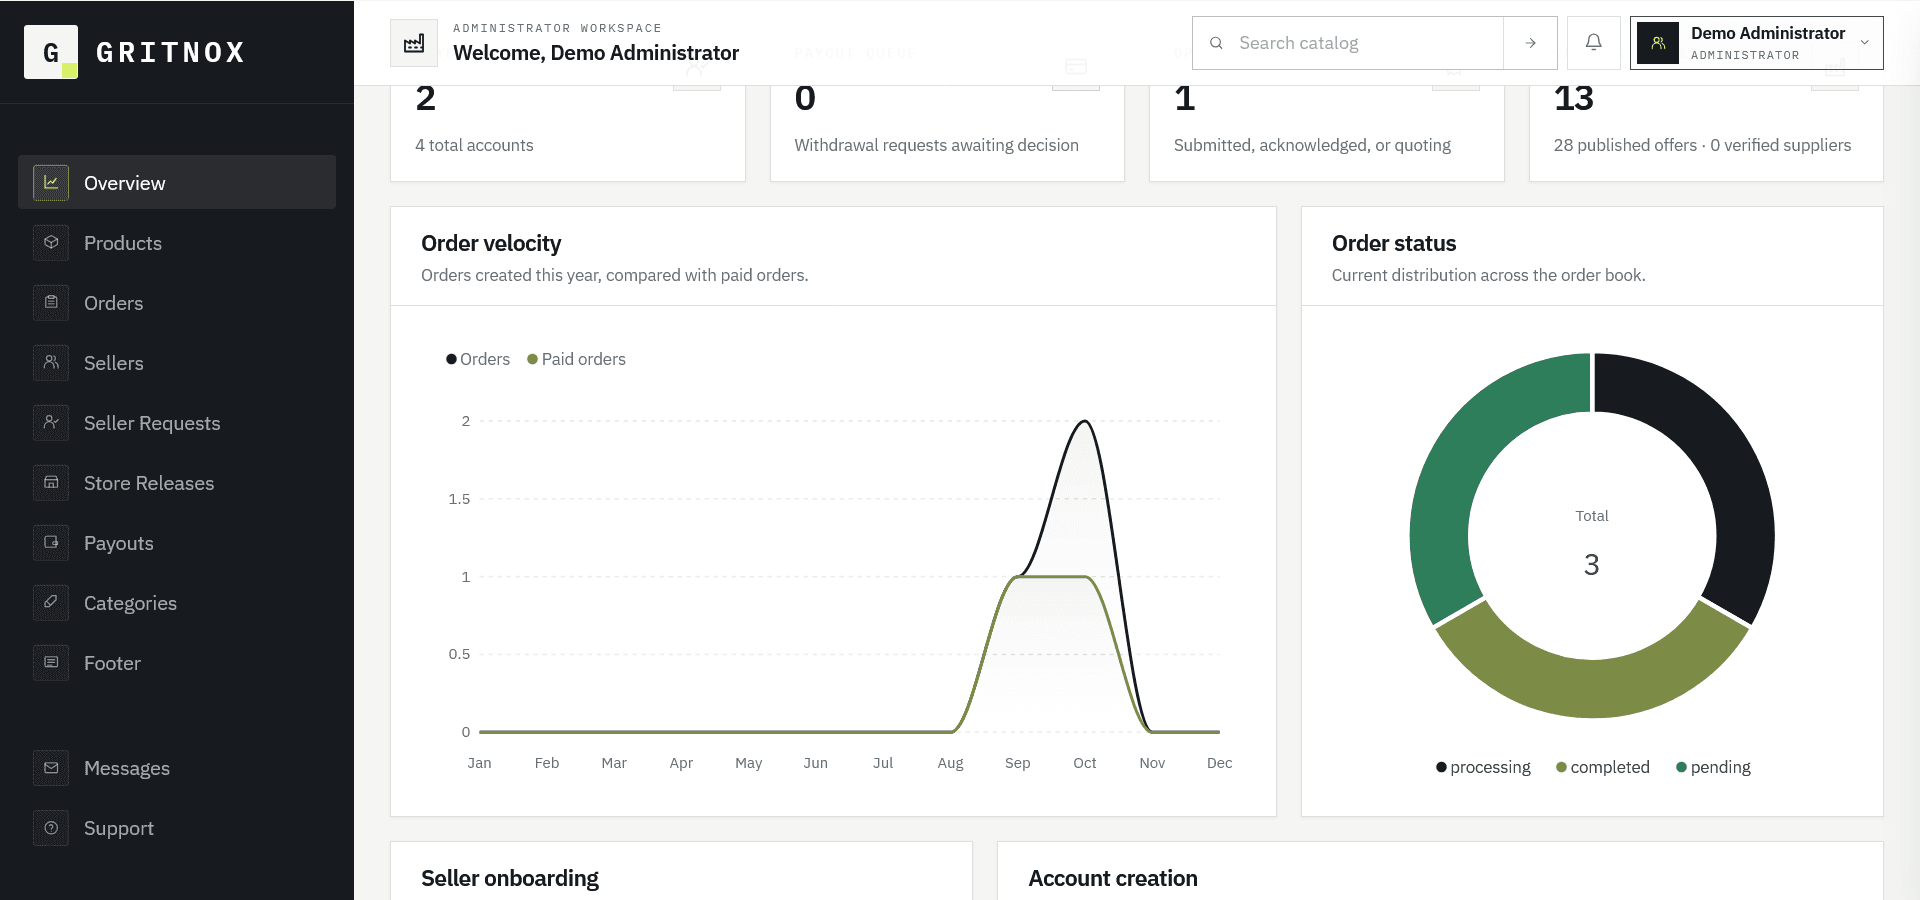Click the Account creation heading
The height and width of the screenshot is (900, 1920).
tap(1113, 878)
